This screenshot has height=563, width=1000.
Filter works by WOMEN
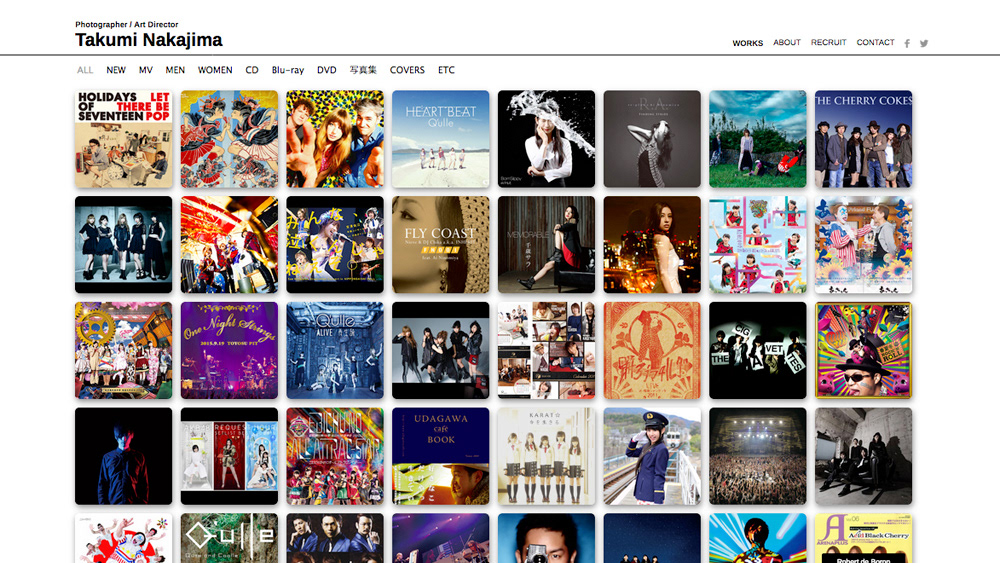215,70
